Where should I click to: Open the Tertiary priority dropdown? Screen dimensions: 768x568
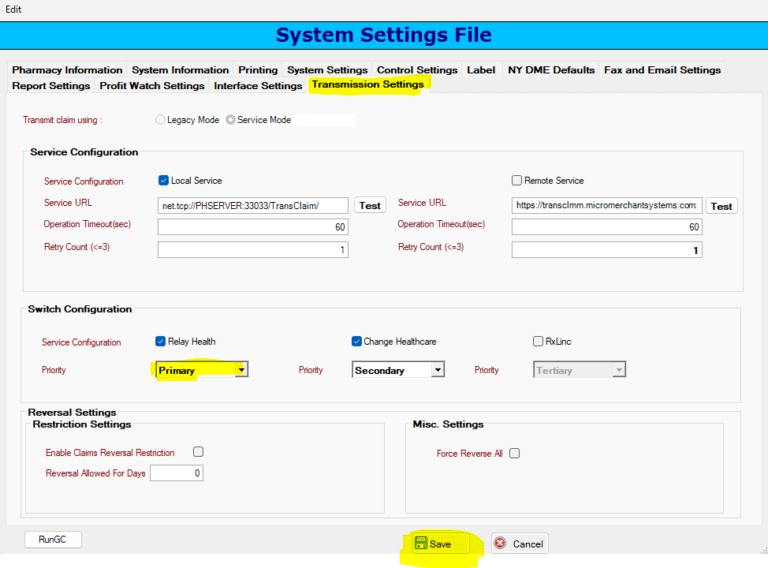point(619,370)
